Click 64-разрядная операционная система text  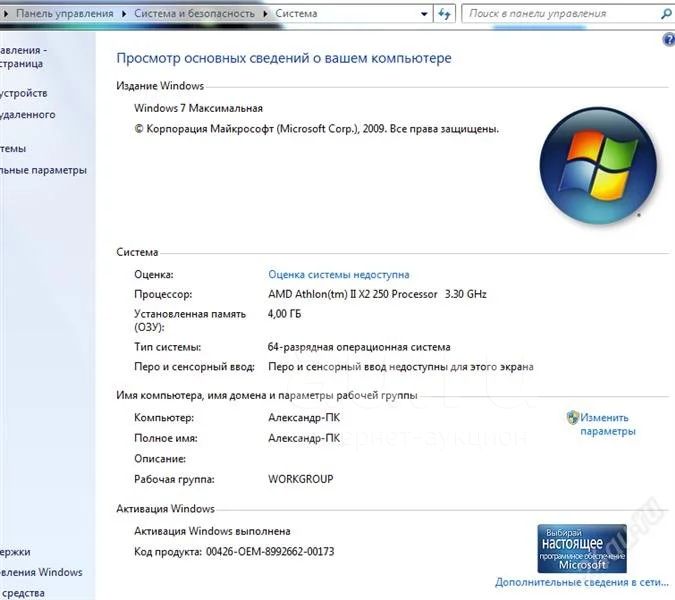[x=359, y=347]
